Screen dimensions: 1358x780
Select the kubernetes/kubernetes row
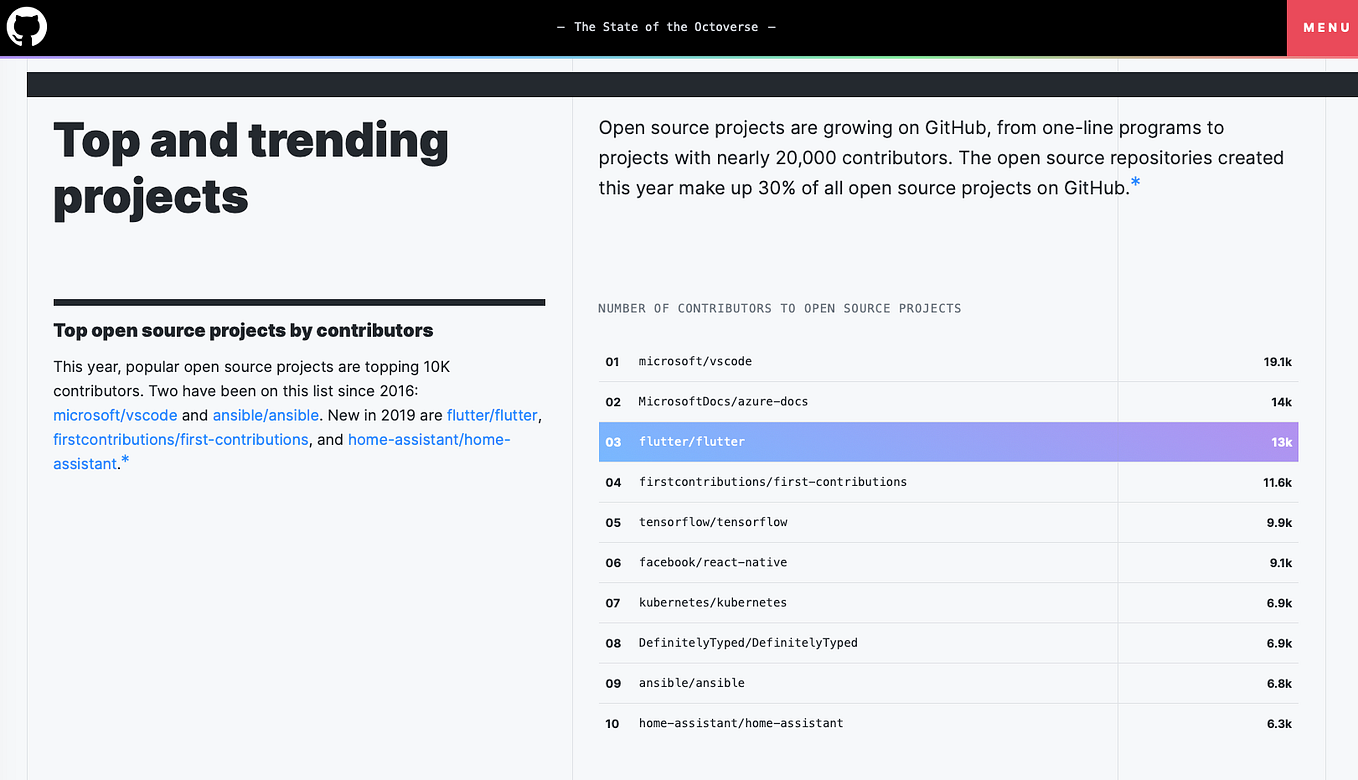coord(947,603)
